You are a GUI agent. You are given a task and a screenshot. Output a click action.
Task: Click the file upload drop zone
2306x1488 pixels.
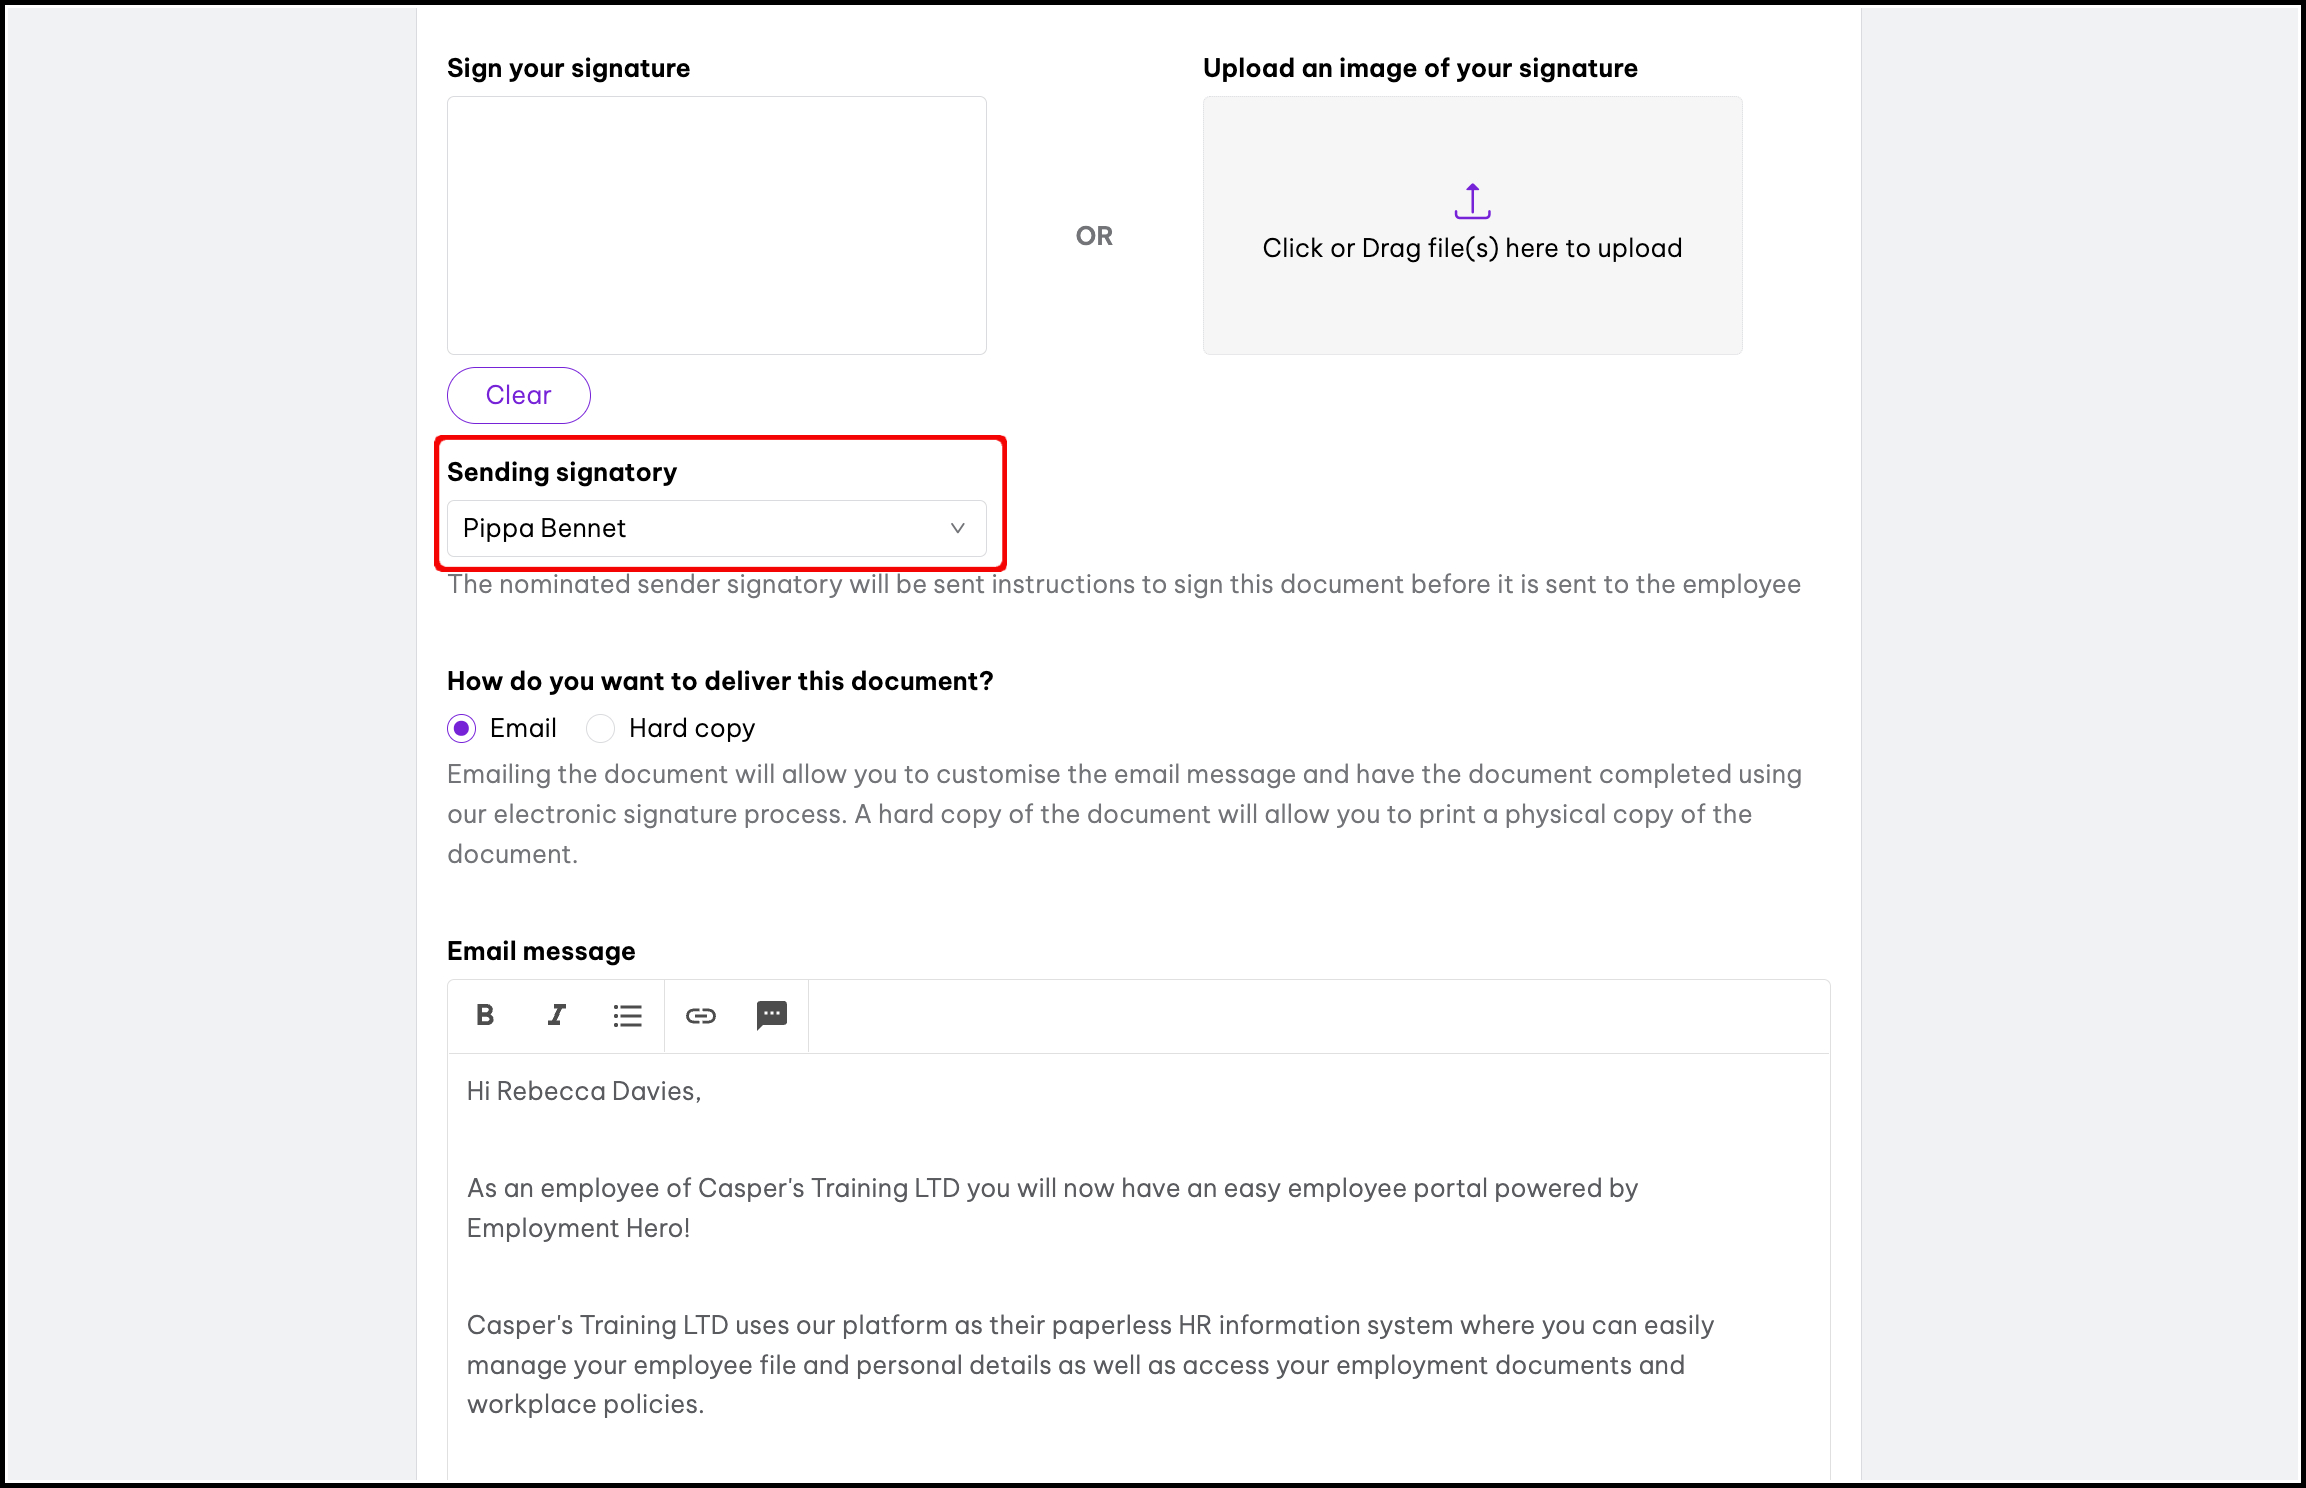(x=1472, y=225)
